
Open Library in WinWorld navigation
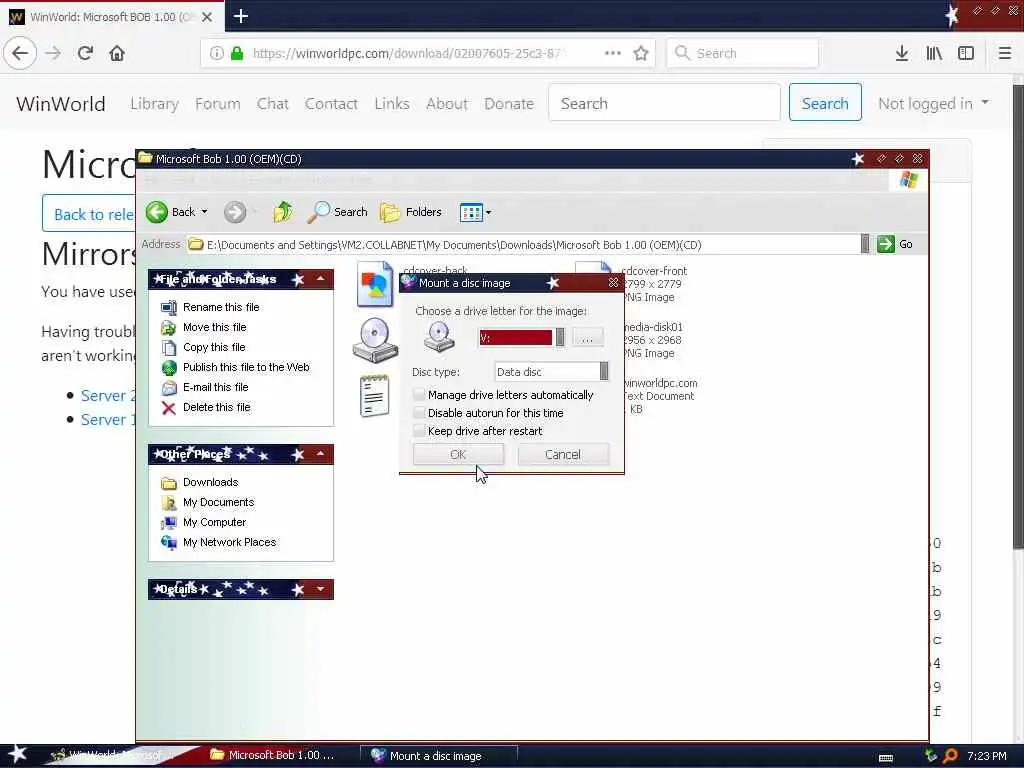[x=154, y=104]
